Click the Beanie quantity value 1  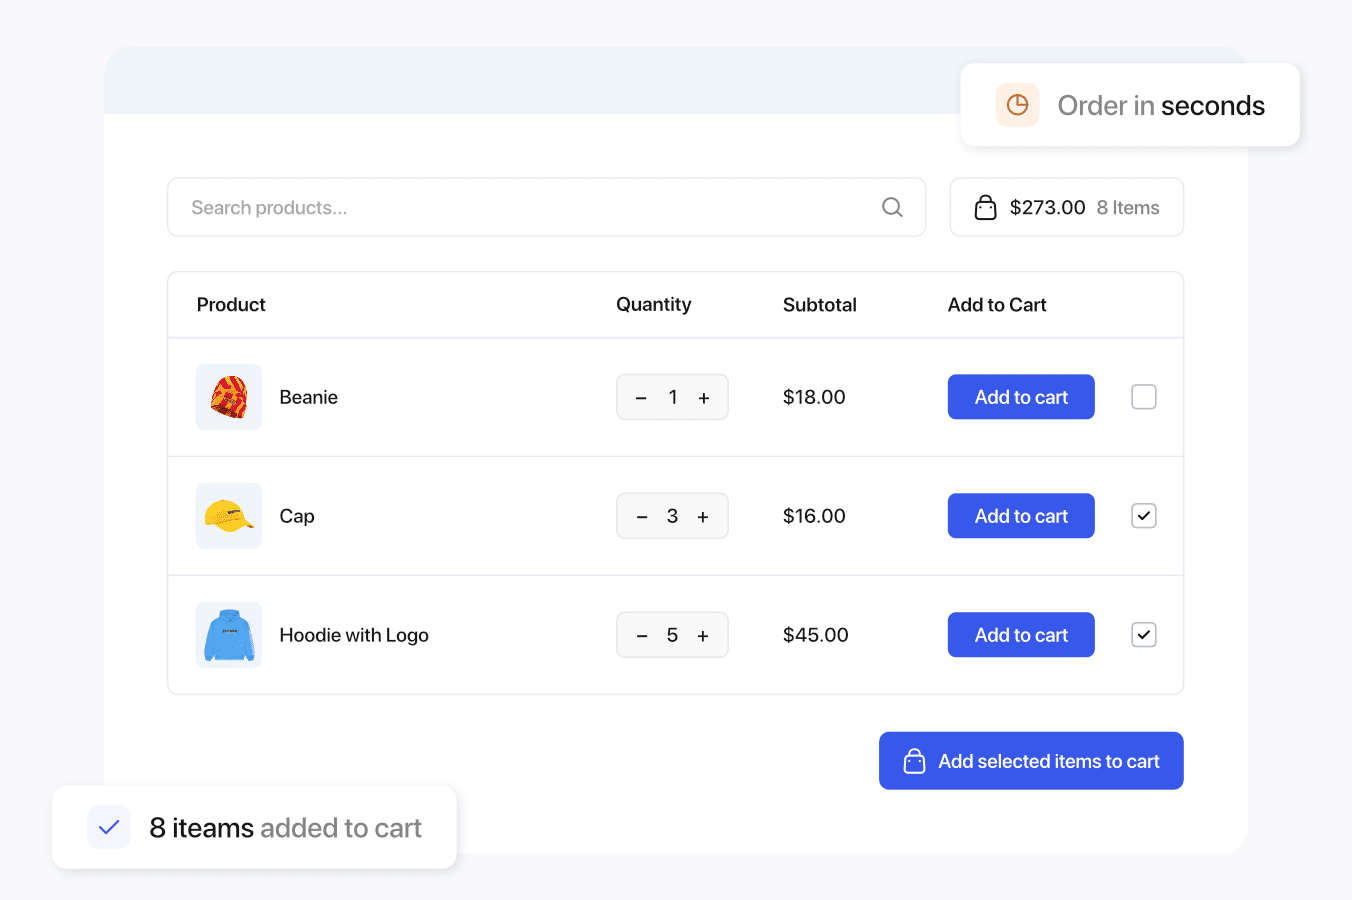click(x=673, y=397)
